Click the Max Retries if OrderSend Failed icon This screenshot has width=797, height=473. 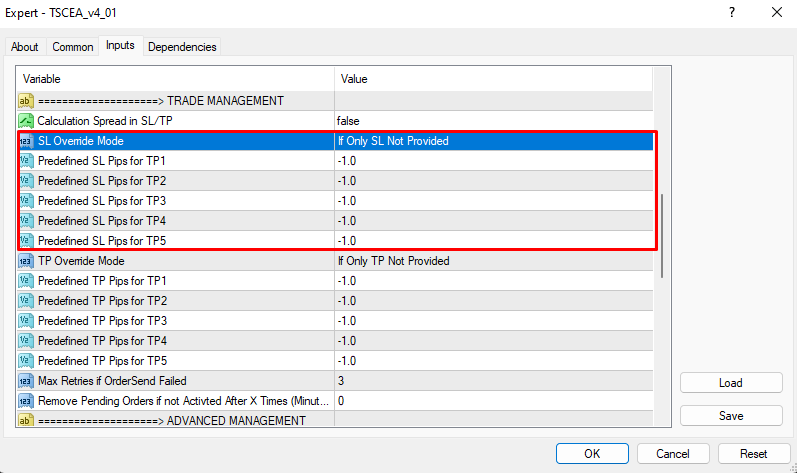[x=27, y=381]
